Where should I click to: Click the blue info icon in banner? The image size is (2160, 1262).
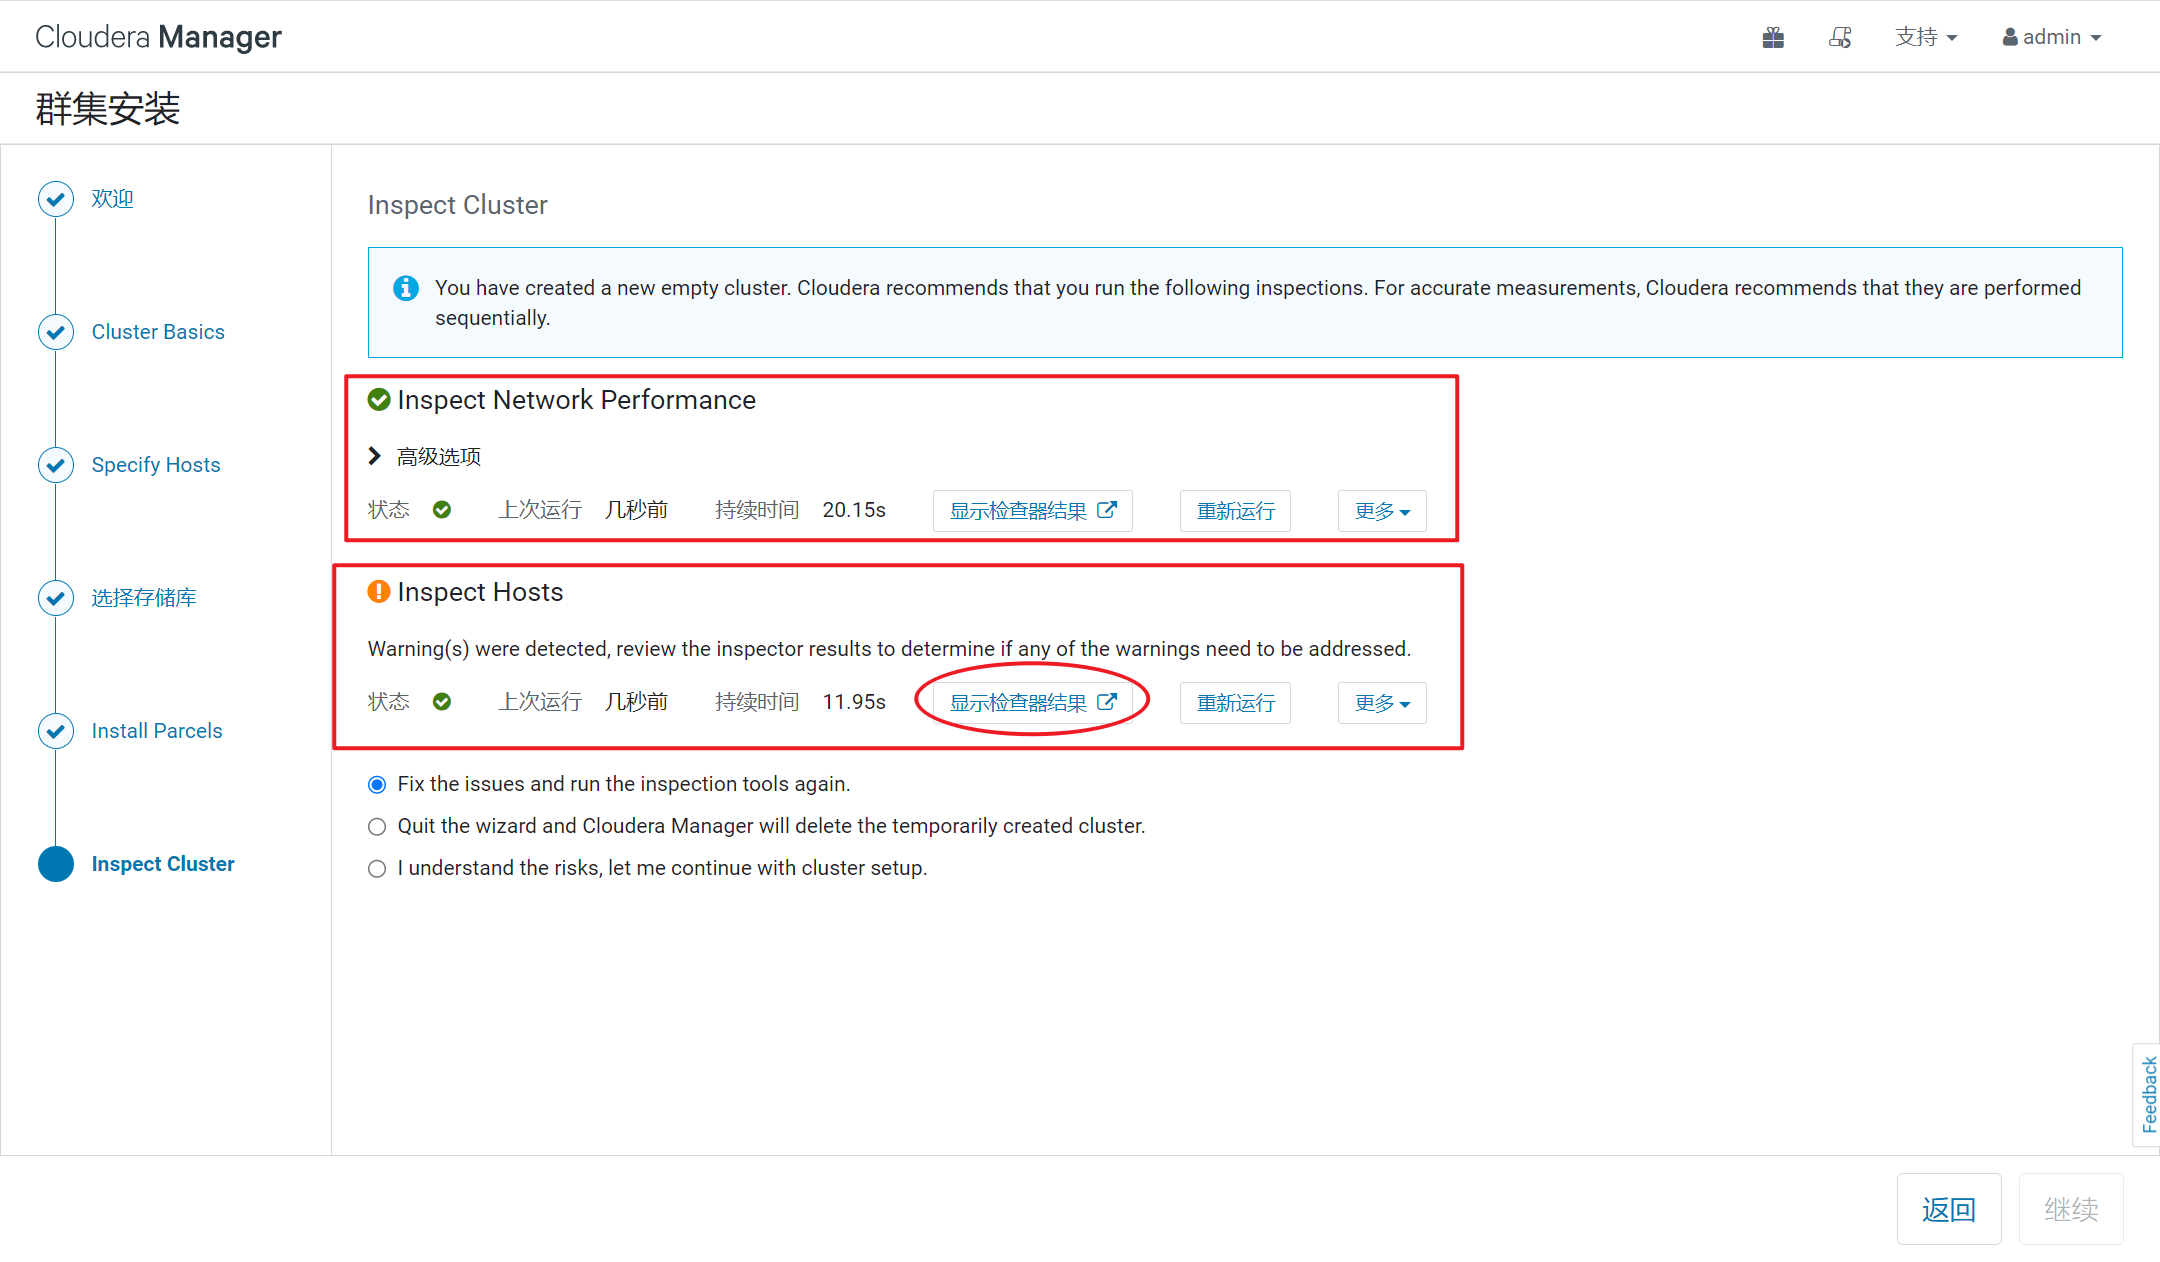(x=406, y=288)
